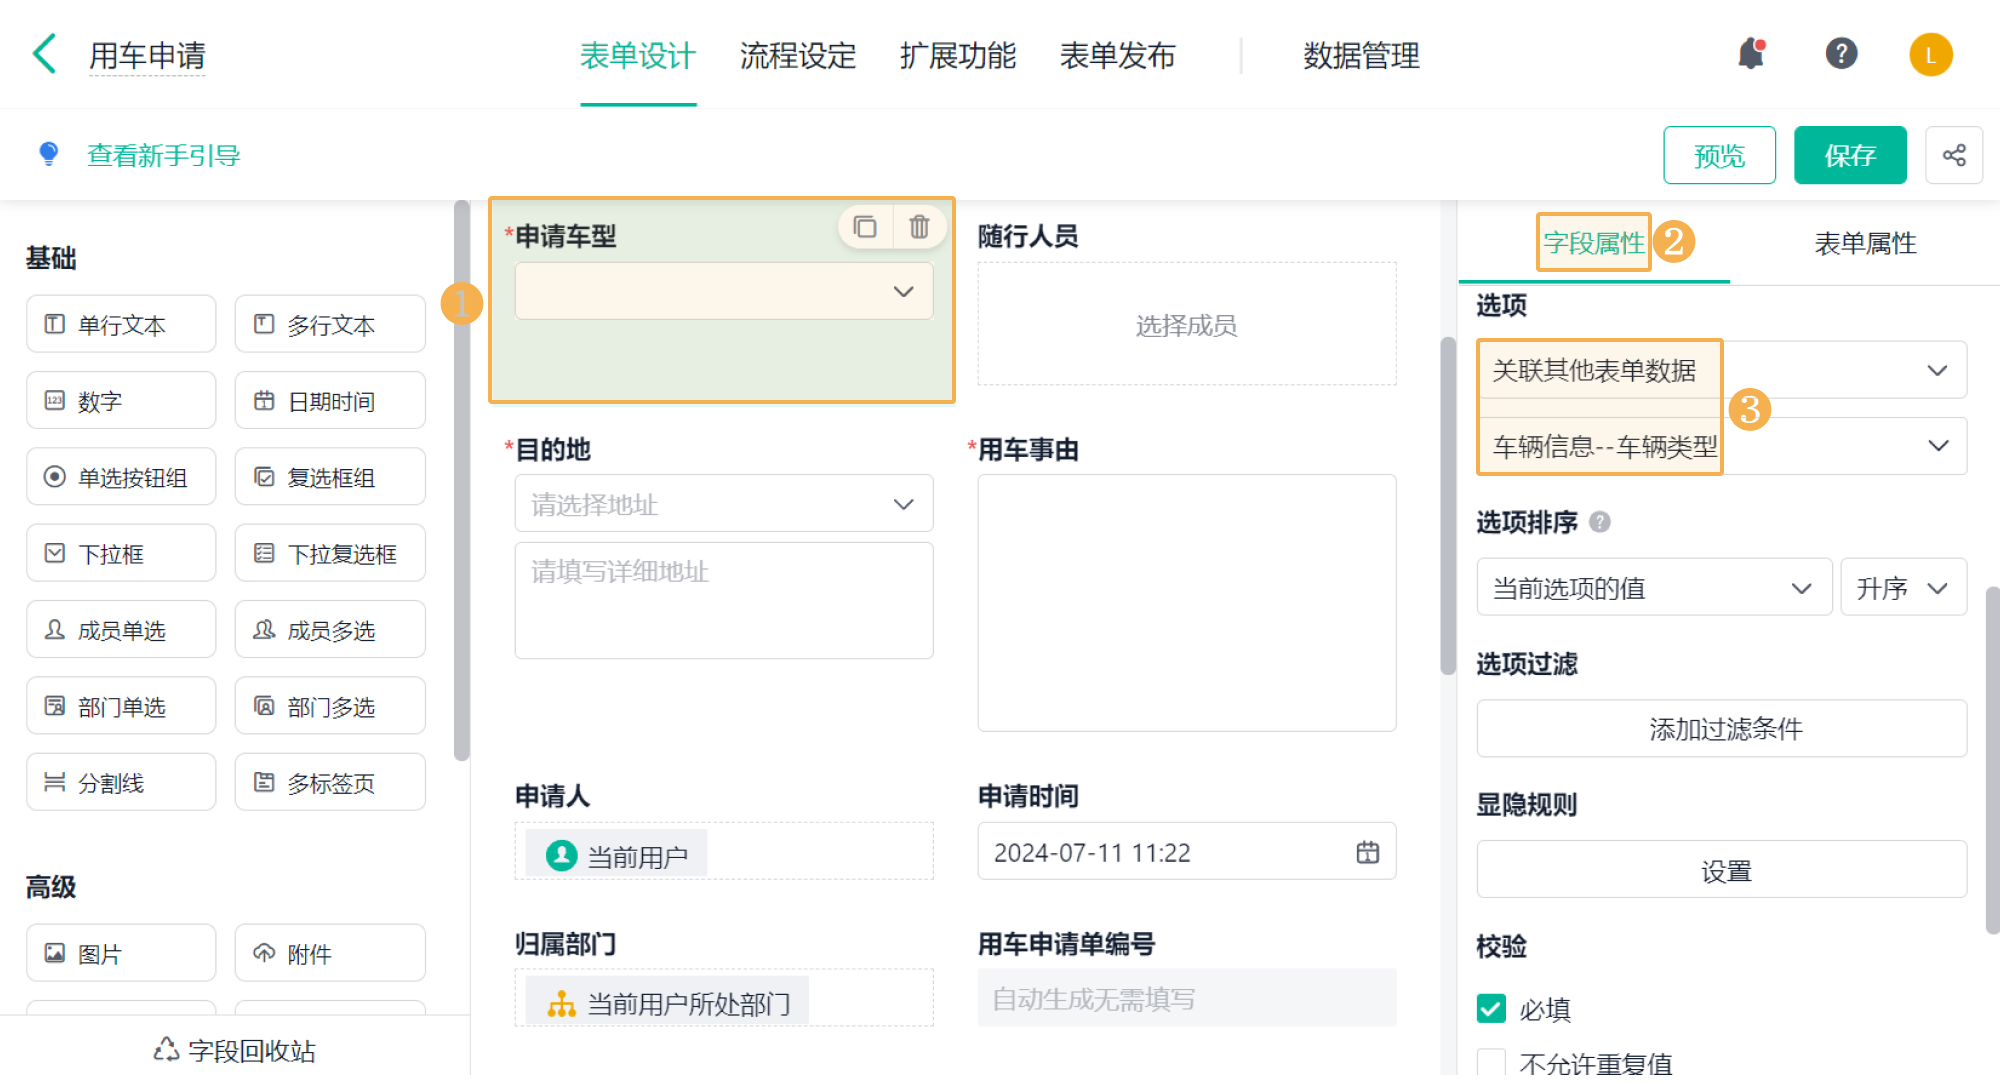Click the share icon next to 保存
2000x1084 pixels.
tap(1954, 155)
